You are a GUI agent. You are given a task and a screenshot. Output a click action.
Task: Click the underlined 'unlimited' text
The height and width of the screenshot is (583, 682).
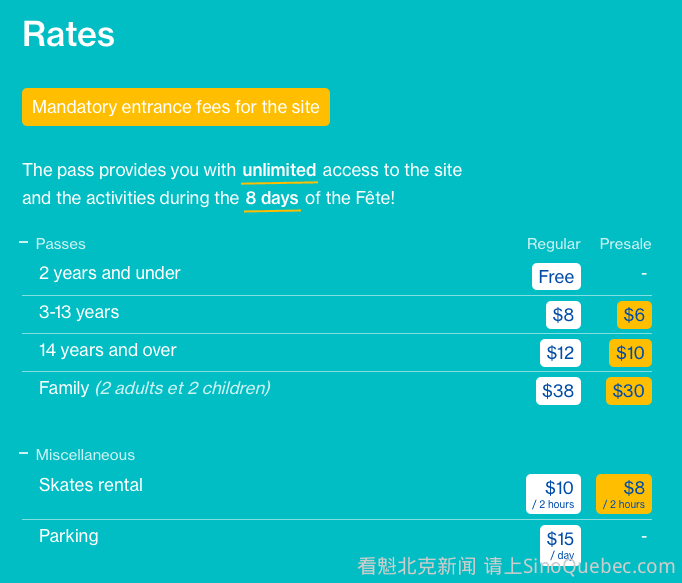[279, 170]
